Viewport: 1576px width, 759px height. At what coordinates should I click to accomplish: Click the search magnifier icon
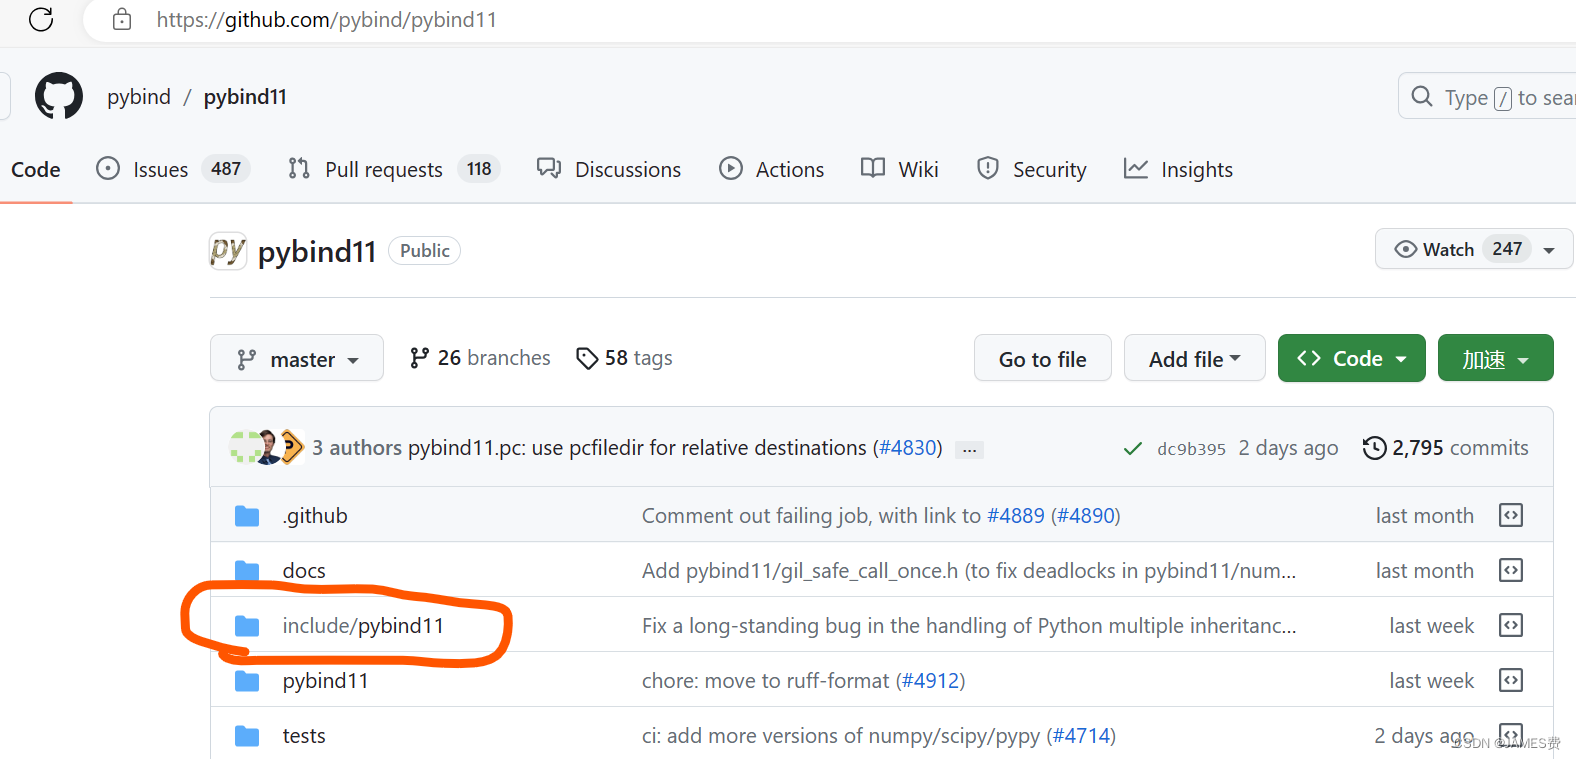(x=1422, y=97)
